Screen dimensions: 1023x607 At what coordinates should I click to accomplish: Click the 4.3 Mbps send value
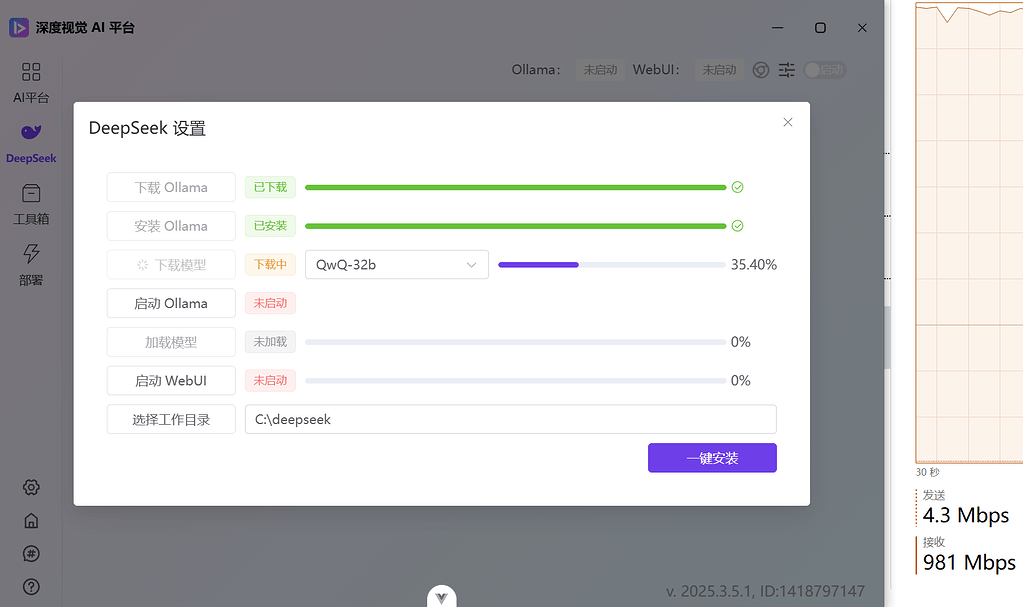click(x=966, y=515)
